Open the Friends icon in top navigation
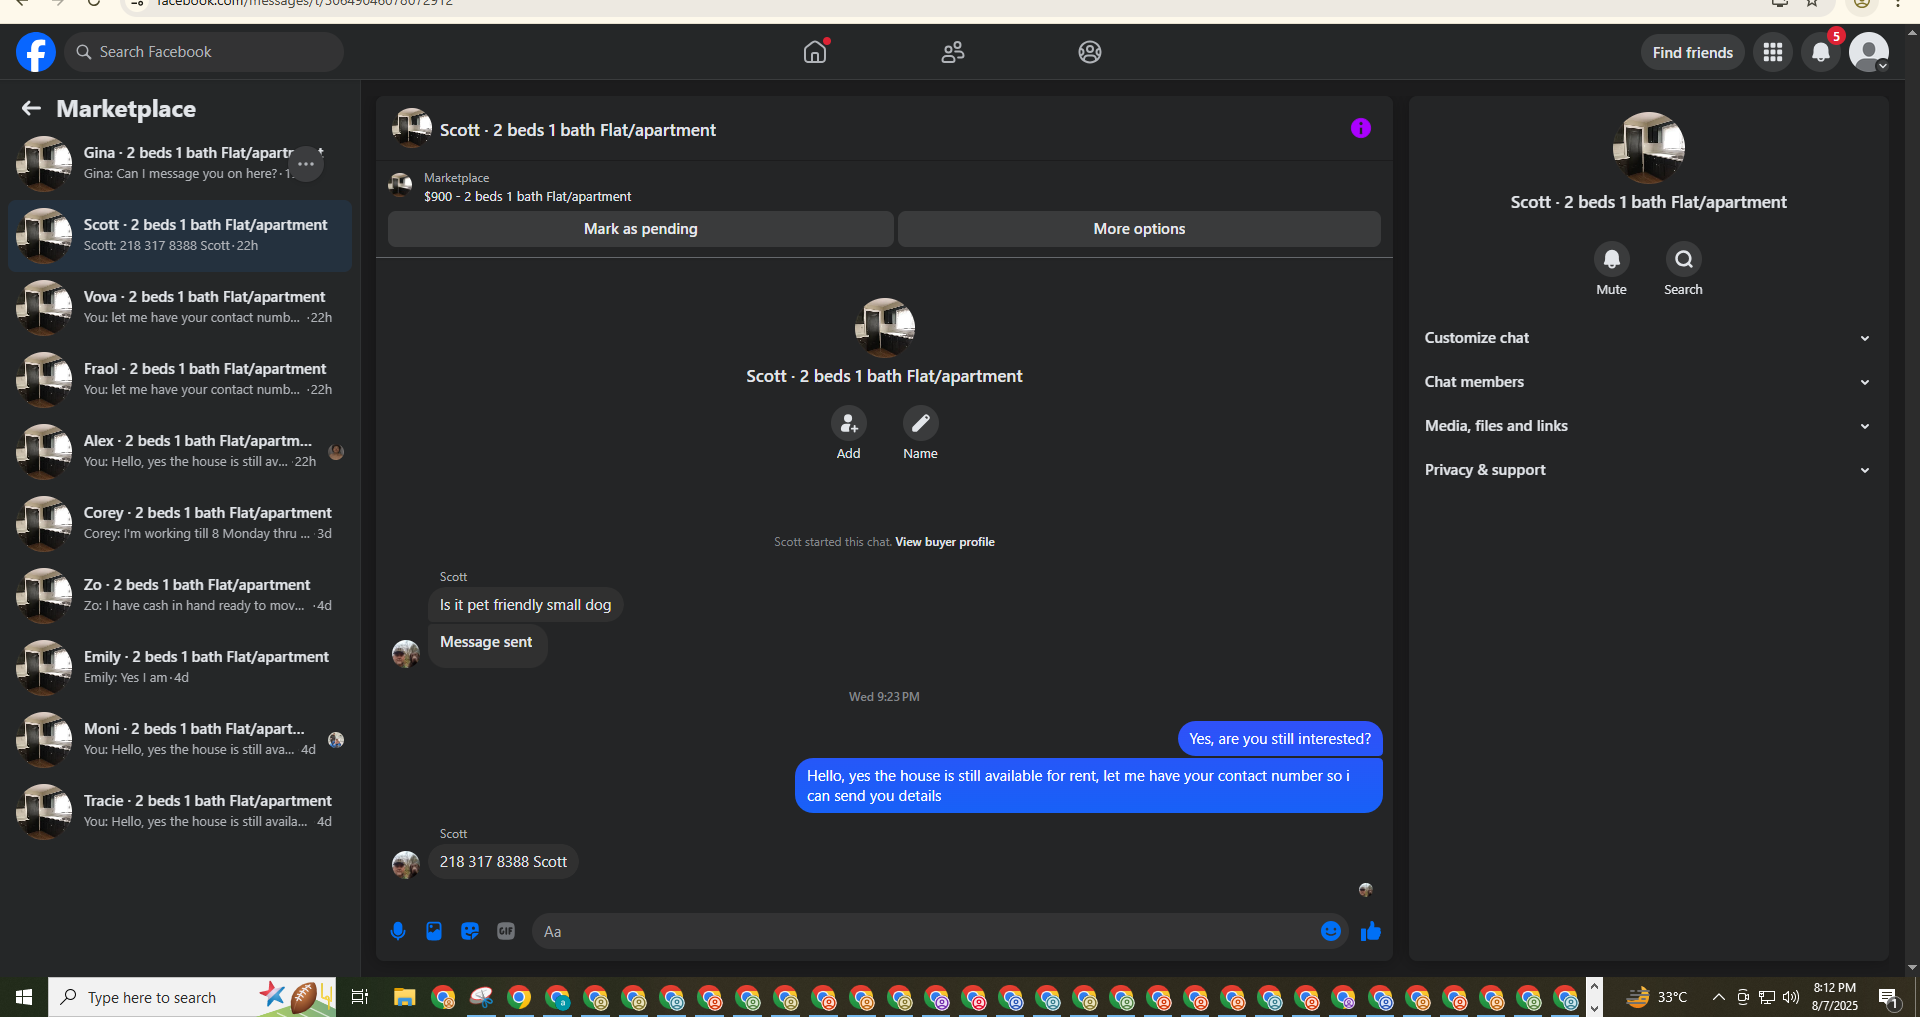 [x=953, y=52]
